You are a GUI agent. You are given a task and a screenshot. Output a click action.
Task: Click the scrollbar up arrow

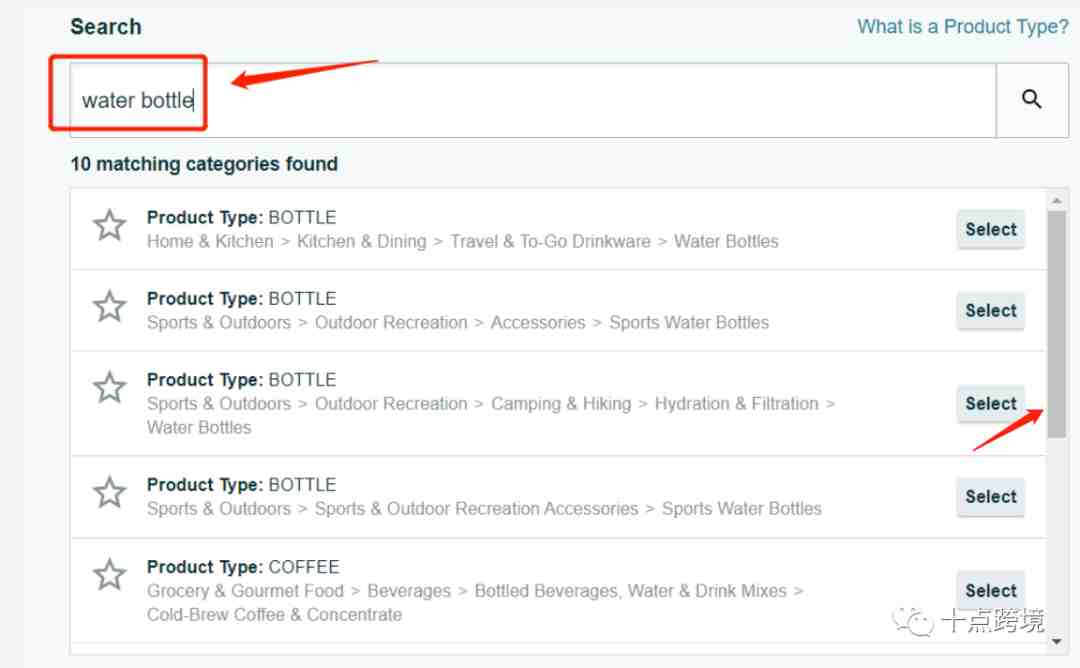[1057, 200]
